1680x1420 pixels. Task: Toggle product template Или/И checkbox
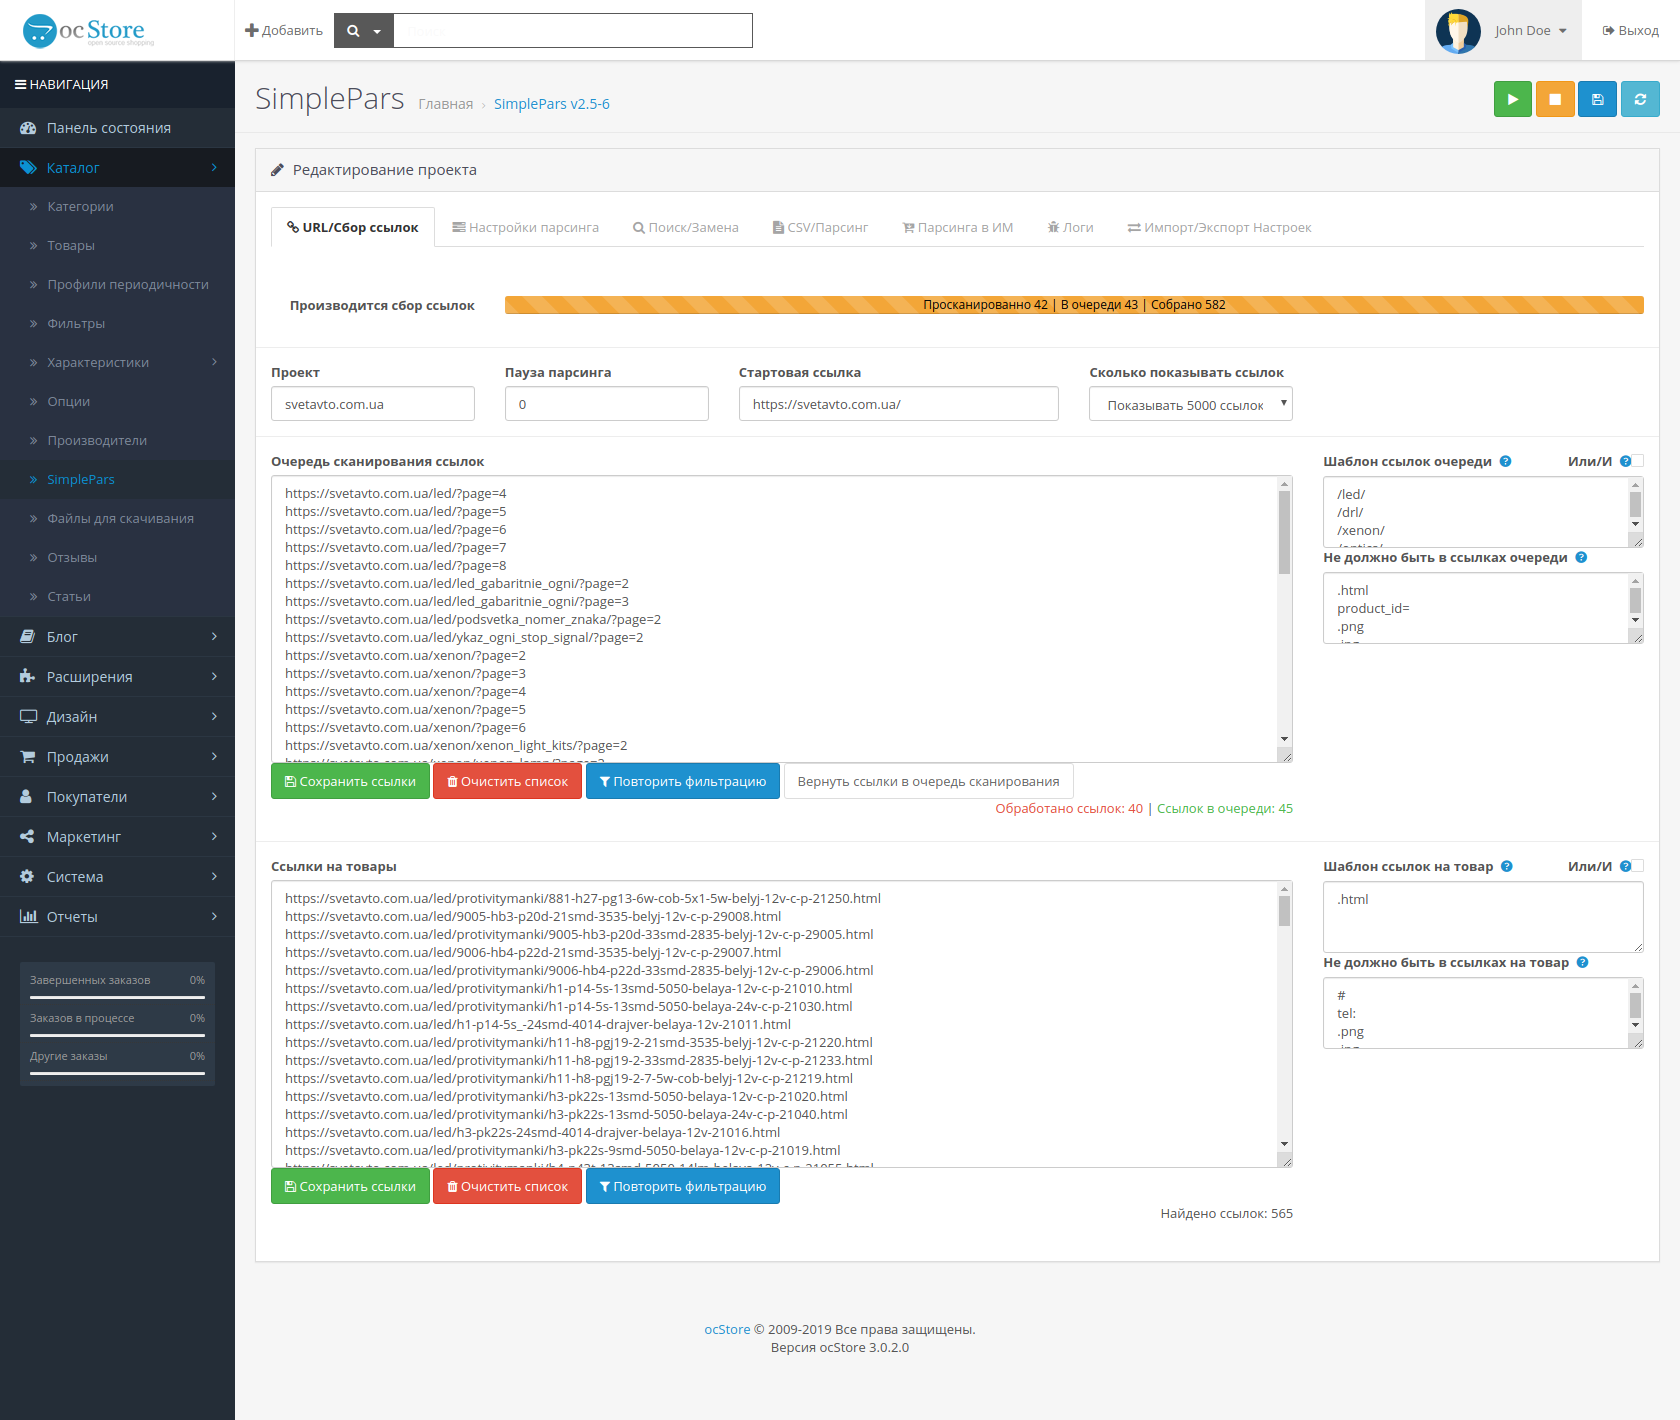(1638, 866)
